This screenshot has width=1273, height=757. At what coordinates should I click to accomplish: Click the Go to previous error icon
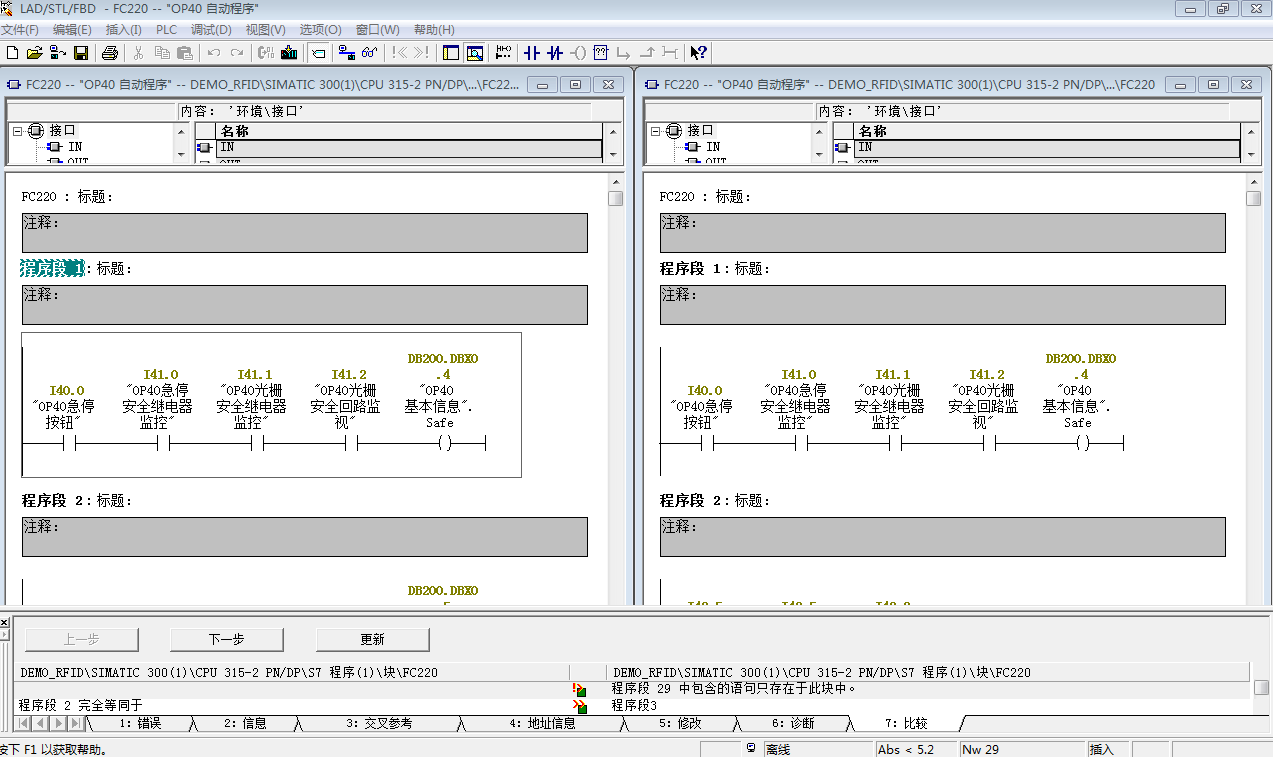(399, 52)
